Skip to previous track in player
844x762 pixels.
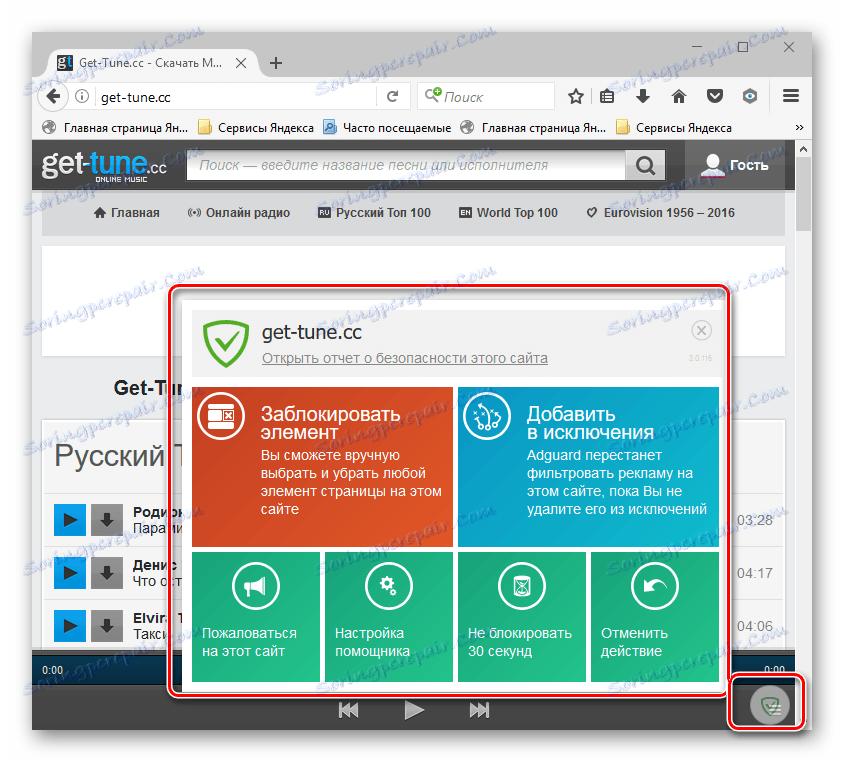coord(348,710)
